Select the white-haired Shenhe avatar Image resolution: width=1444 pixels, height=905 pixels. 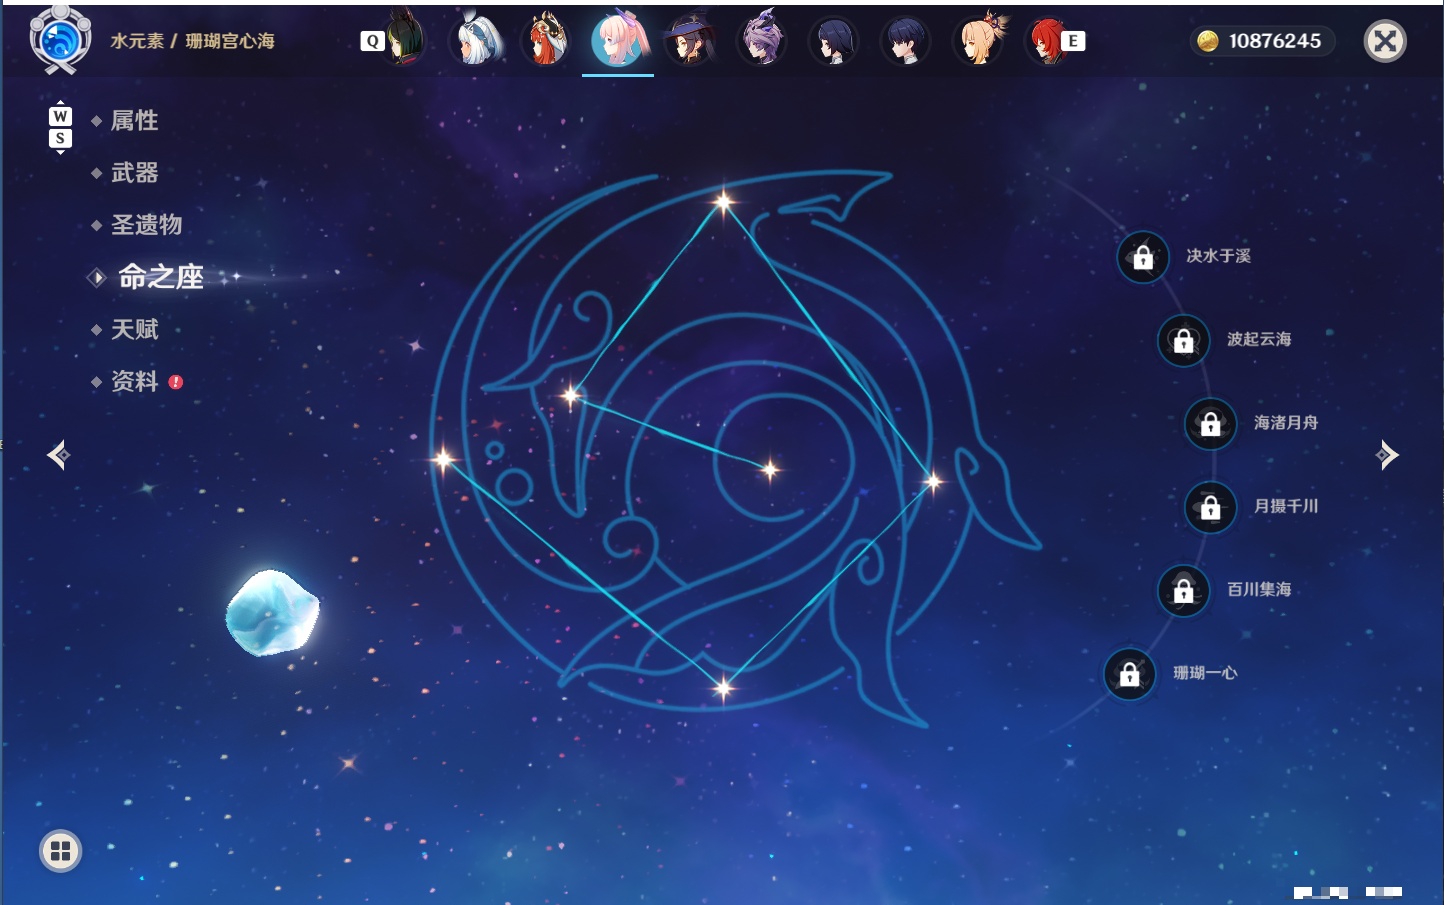tap(477, 40)
